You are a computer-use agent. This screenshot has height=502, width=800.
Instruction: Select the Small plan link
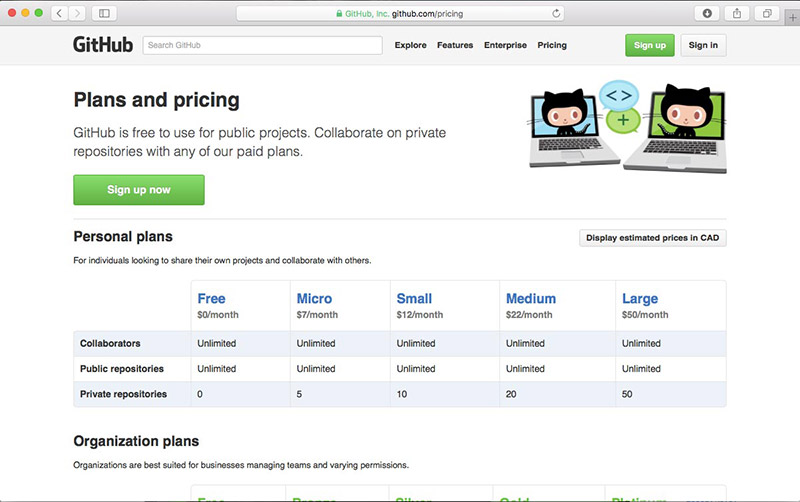click(x=414, y=298)
